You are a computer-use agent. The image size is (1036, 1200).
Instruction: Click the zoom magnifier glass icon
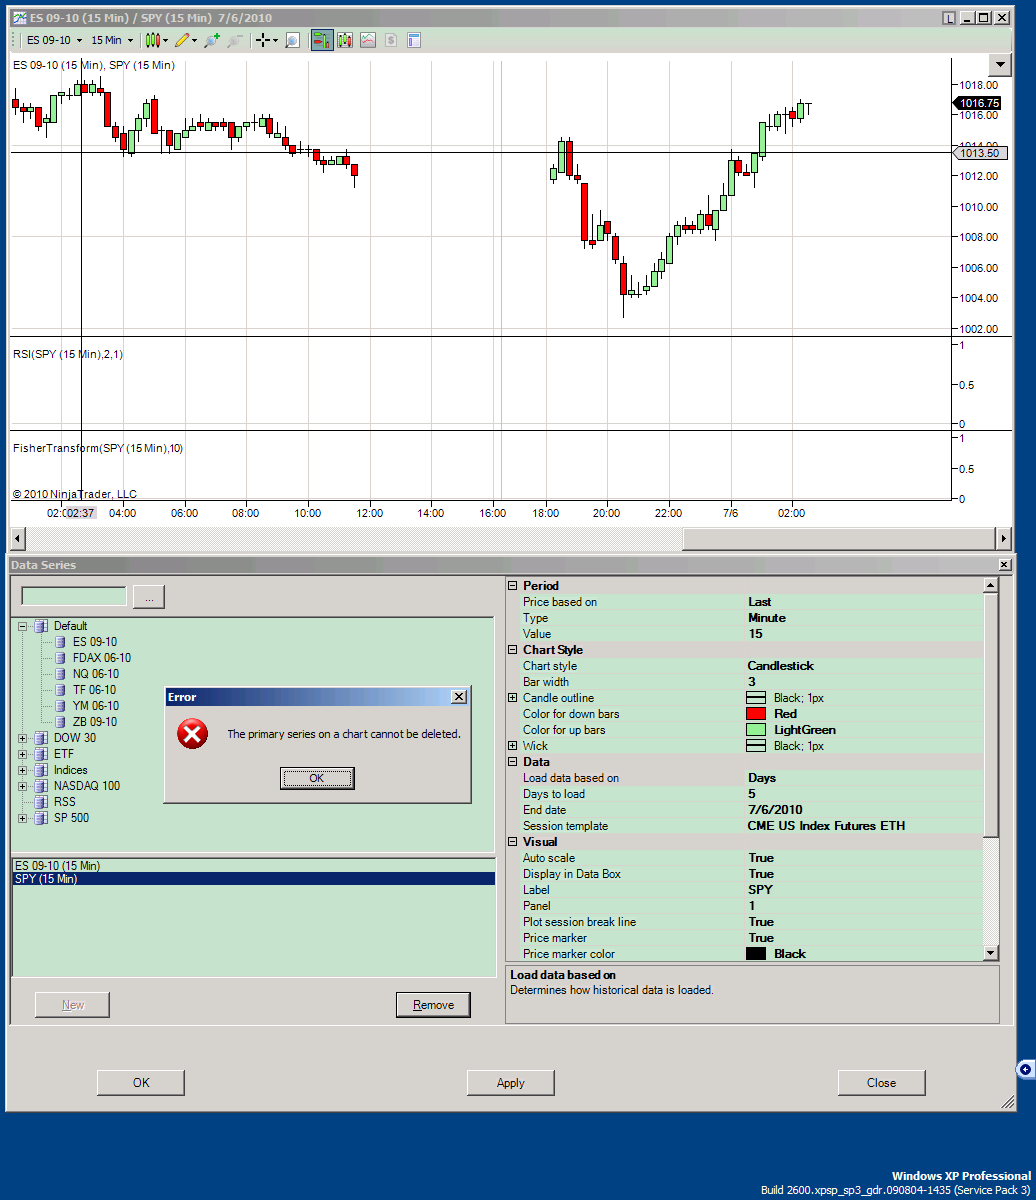[292, 40]
